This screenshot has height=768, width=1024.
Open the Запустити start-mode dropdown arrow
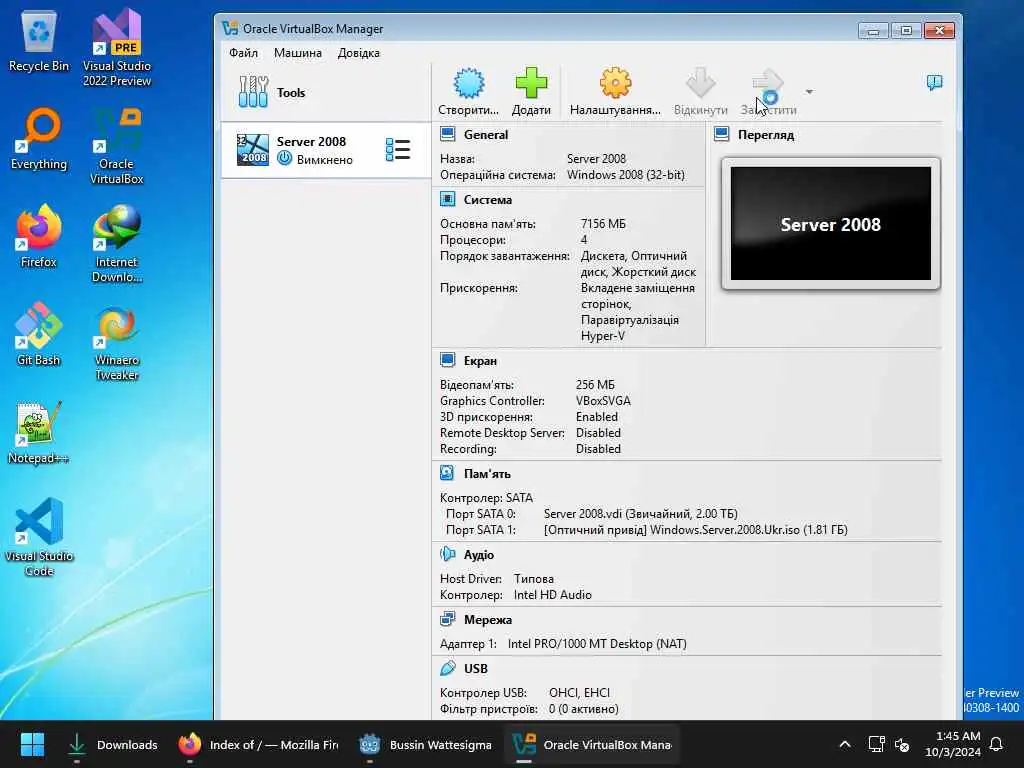click(809, 92)
